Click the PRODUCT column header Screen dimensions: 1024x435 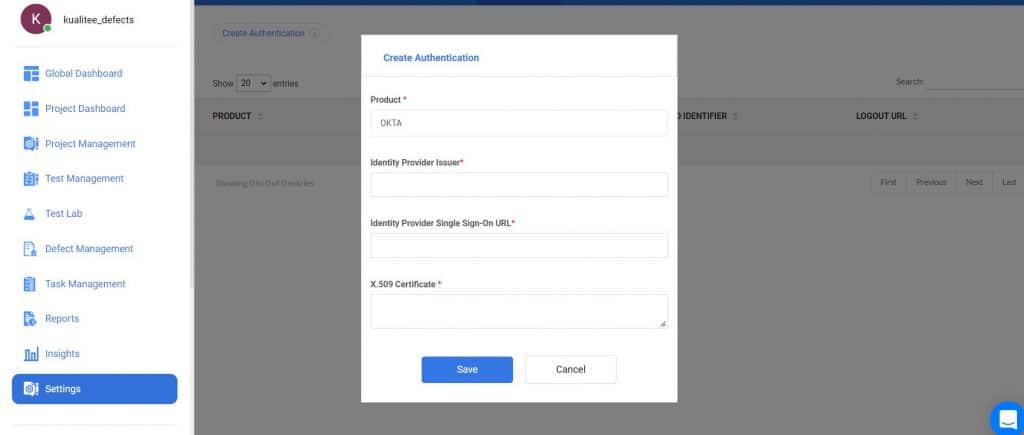click(232, 116)
